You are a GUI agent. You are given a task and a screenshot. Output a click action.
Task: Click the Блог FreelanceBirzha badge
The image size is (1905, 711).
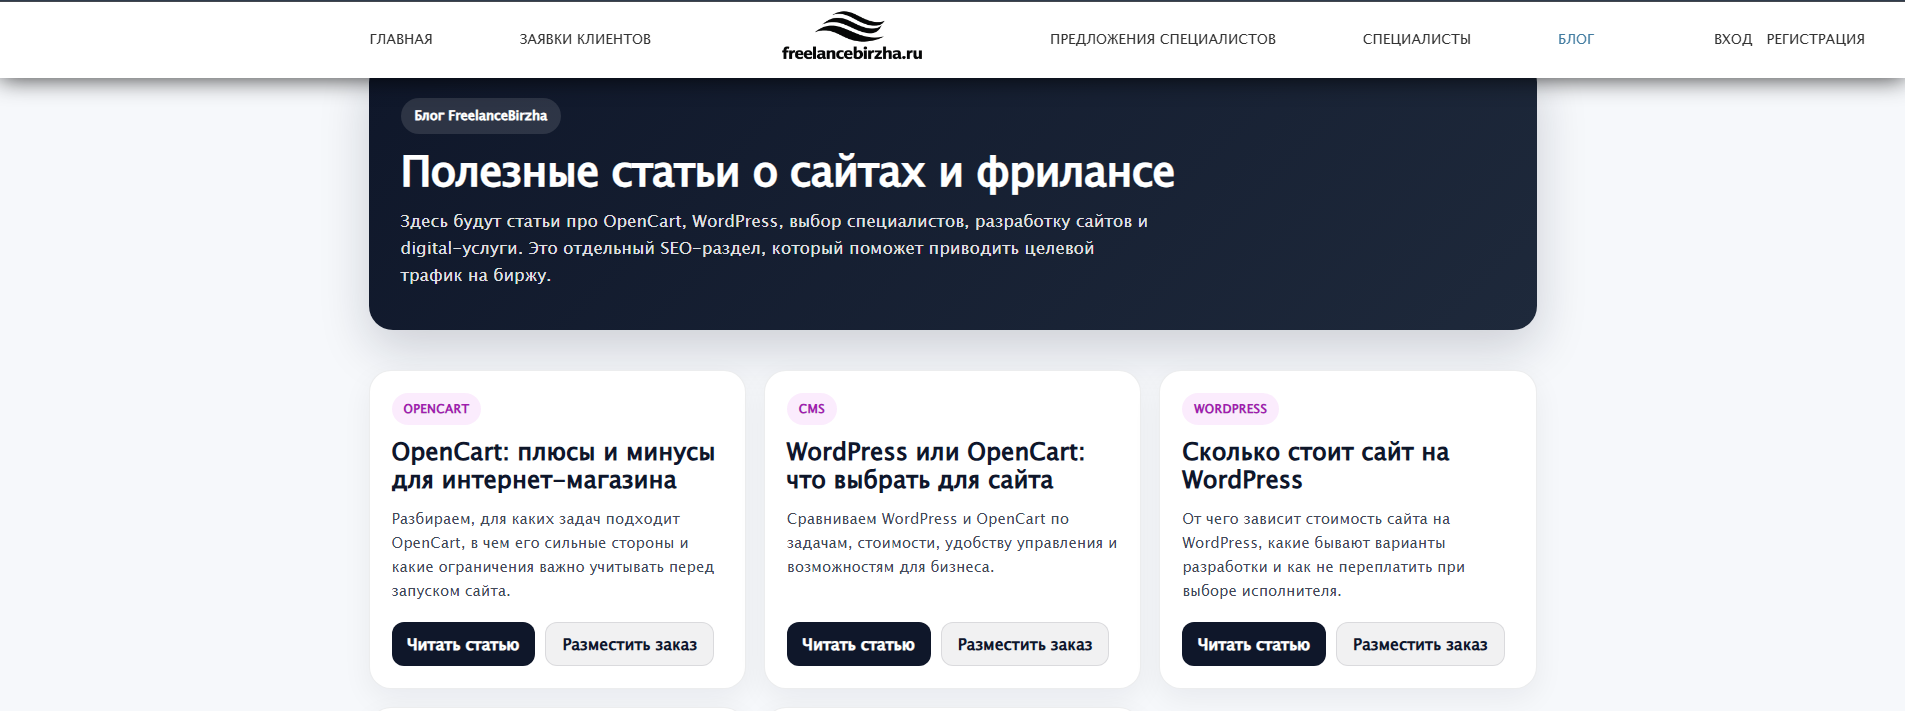coord(481,116)
